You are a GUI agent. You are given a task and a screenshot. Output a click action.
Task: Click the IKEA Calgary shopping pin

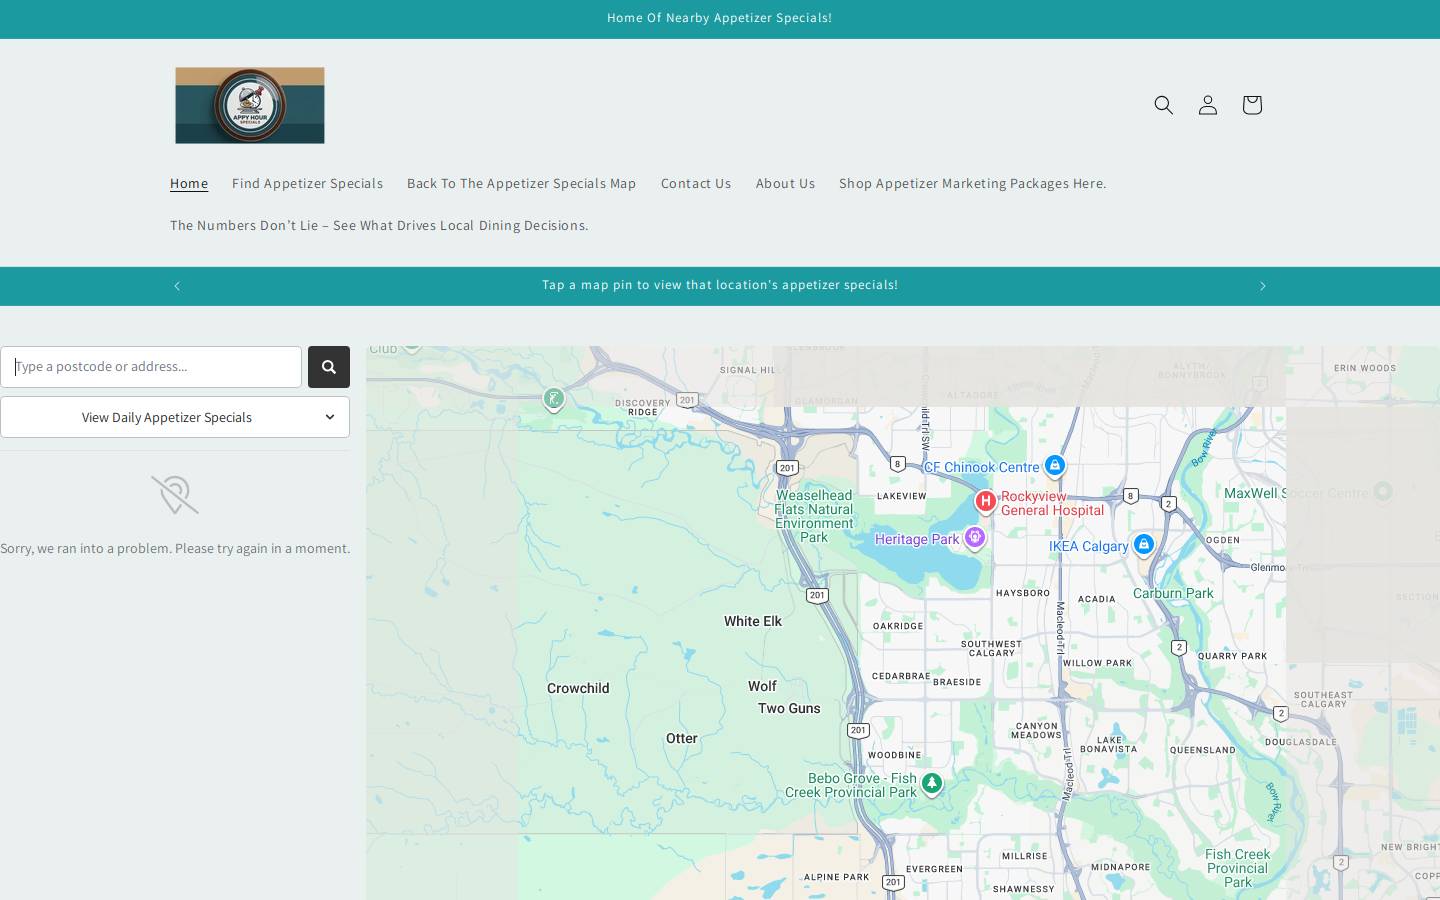(1144, 544)
